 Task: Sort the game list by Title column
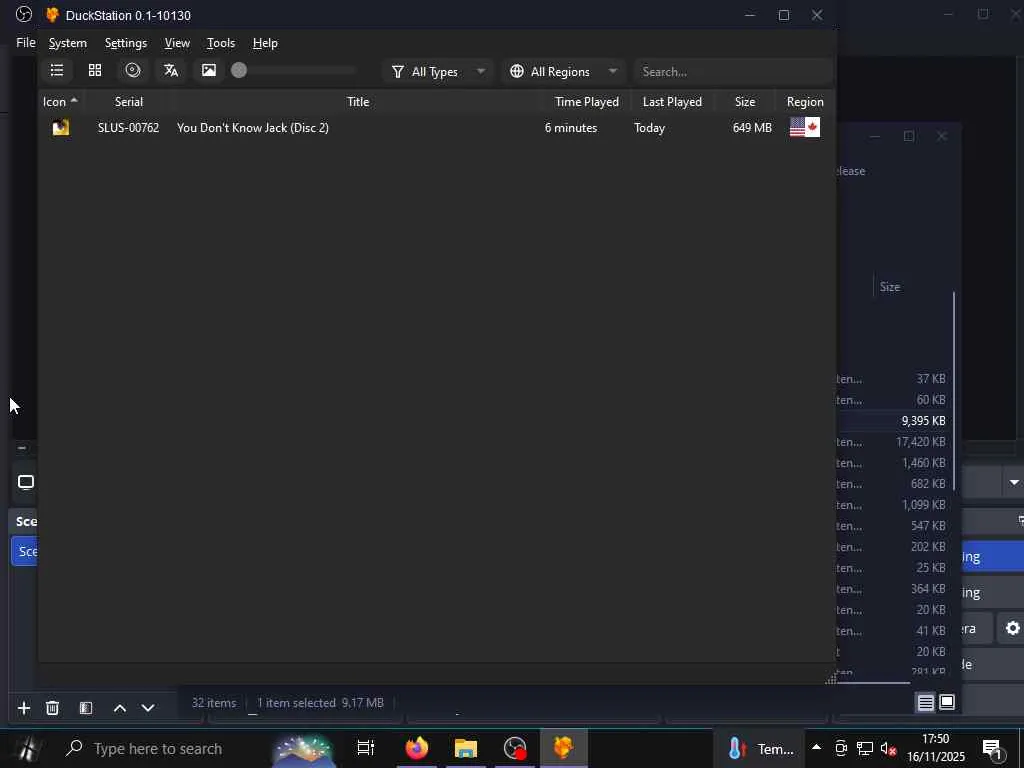click(x=358, y=102)
